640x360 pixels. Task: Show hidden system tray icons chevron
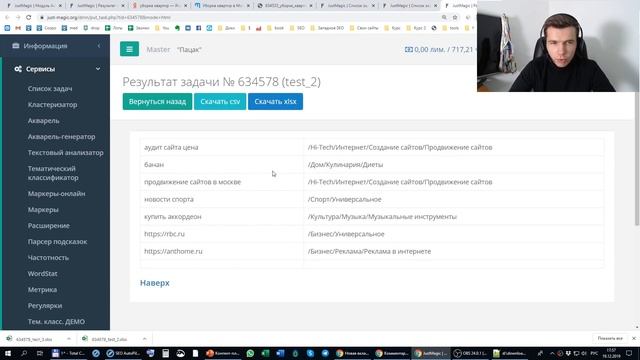[552, 353]
